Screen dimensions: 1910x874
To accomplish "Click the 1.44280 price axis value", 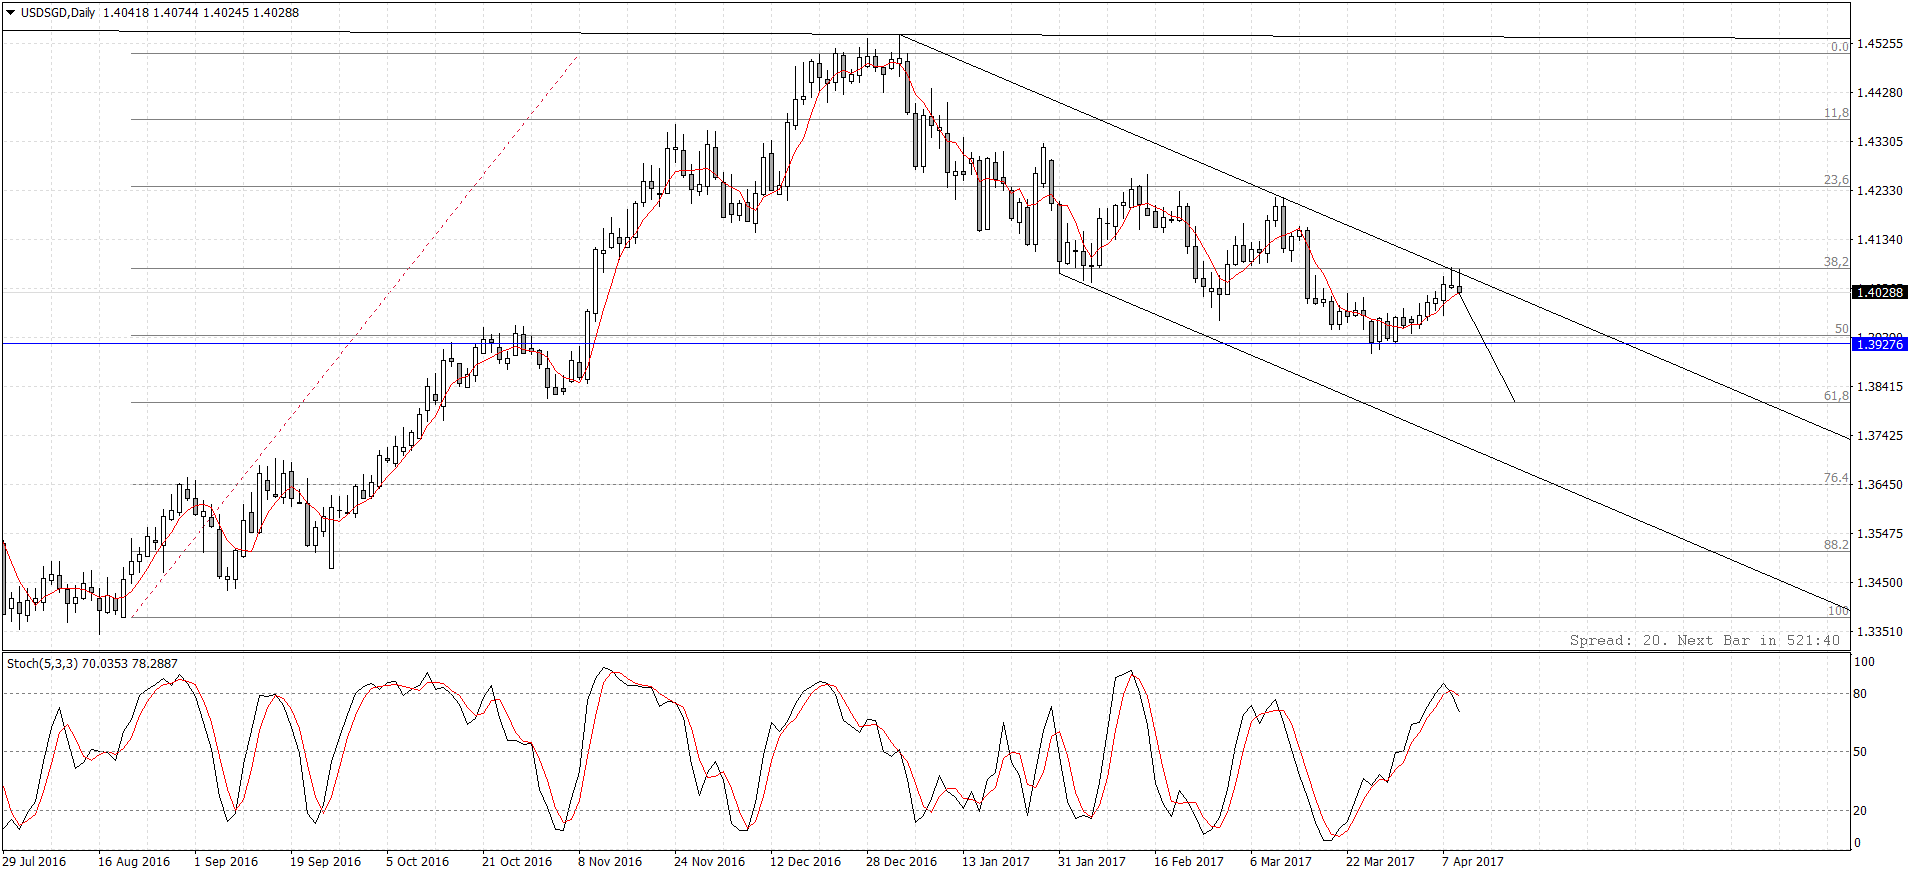I will (x=1880, y=93).
